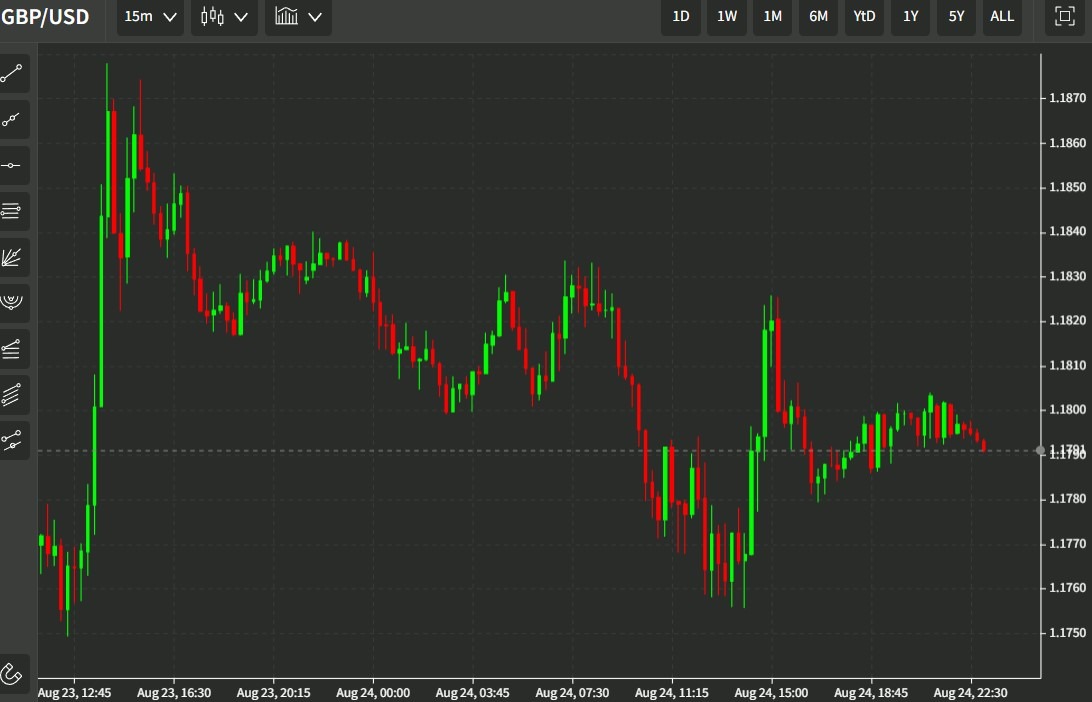This screenshot has width=1092, height=702.
Task: Show ALL chart history range
Action: (1002, 17)
